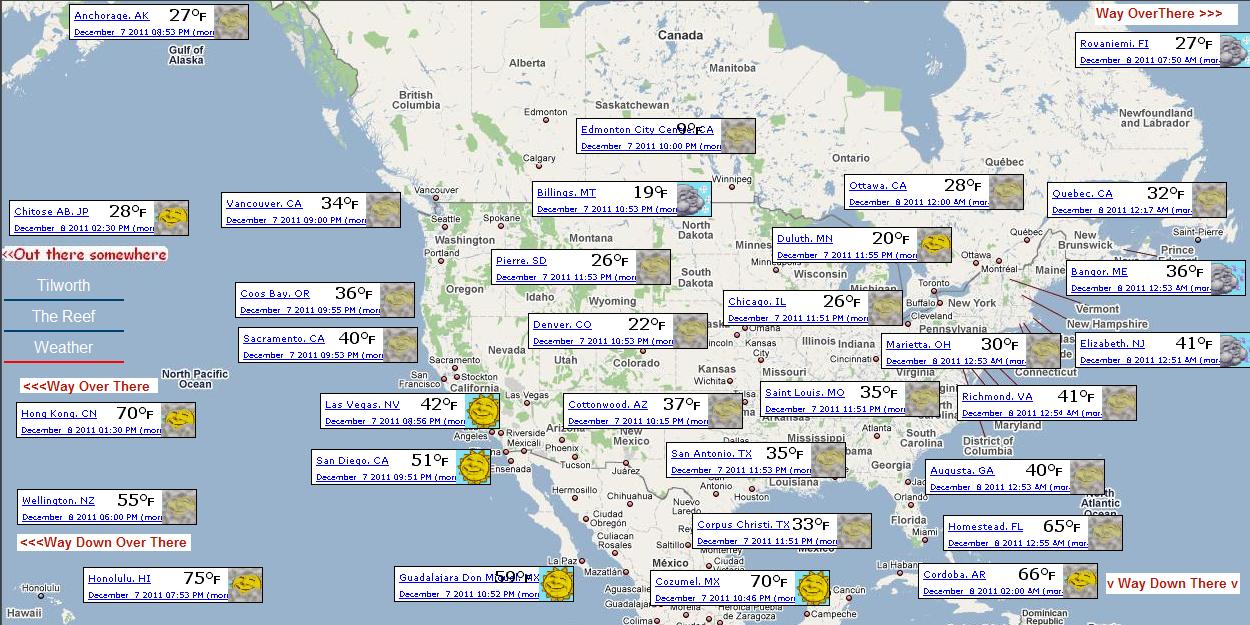Image resolution: width=1250 pixels, height=625 pixels.
Task: Click the Richmond, VA city link
Action: pos(997,397)
